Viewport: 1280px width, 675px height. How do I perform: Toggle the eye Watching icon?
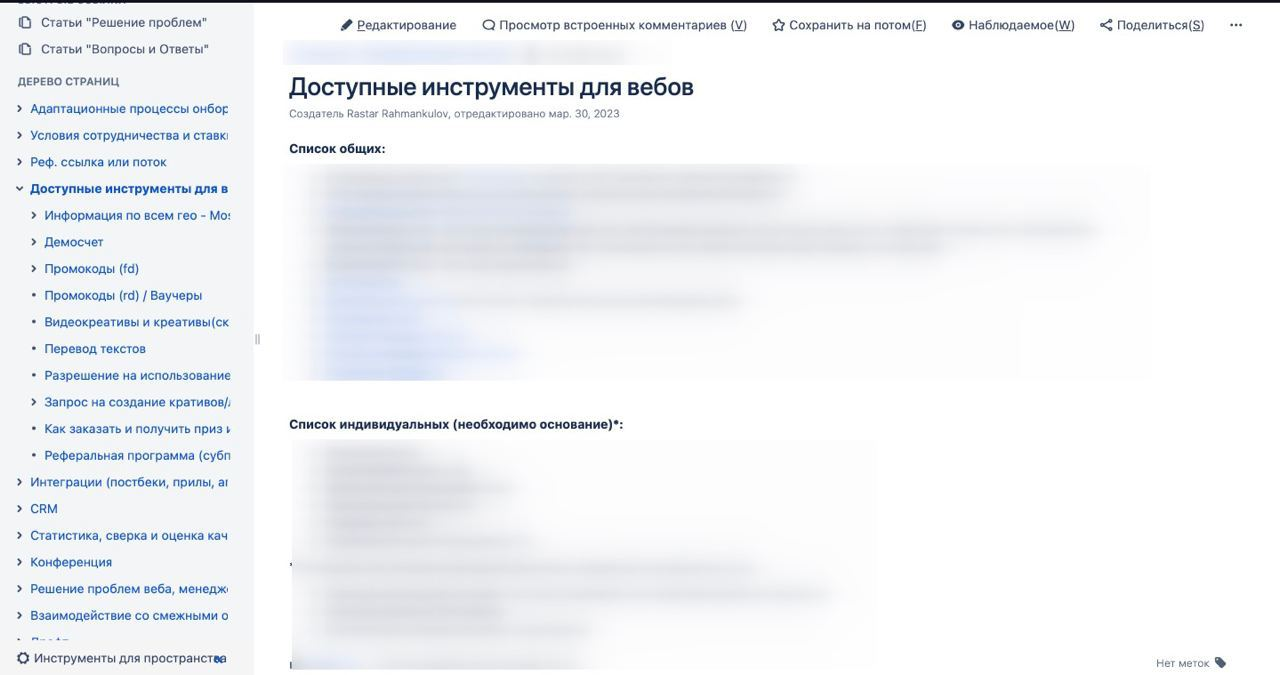click(958, 25)
